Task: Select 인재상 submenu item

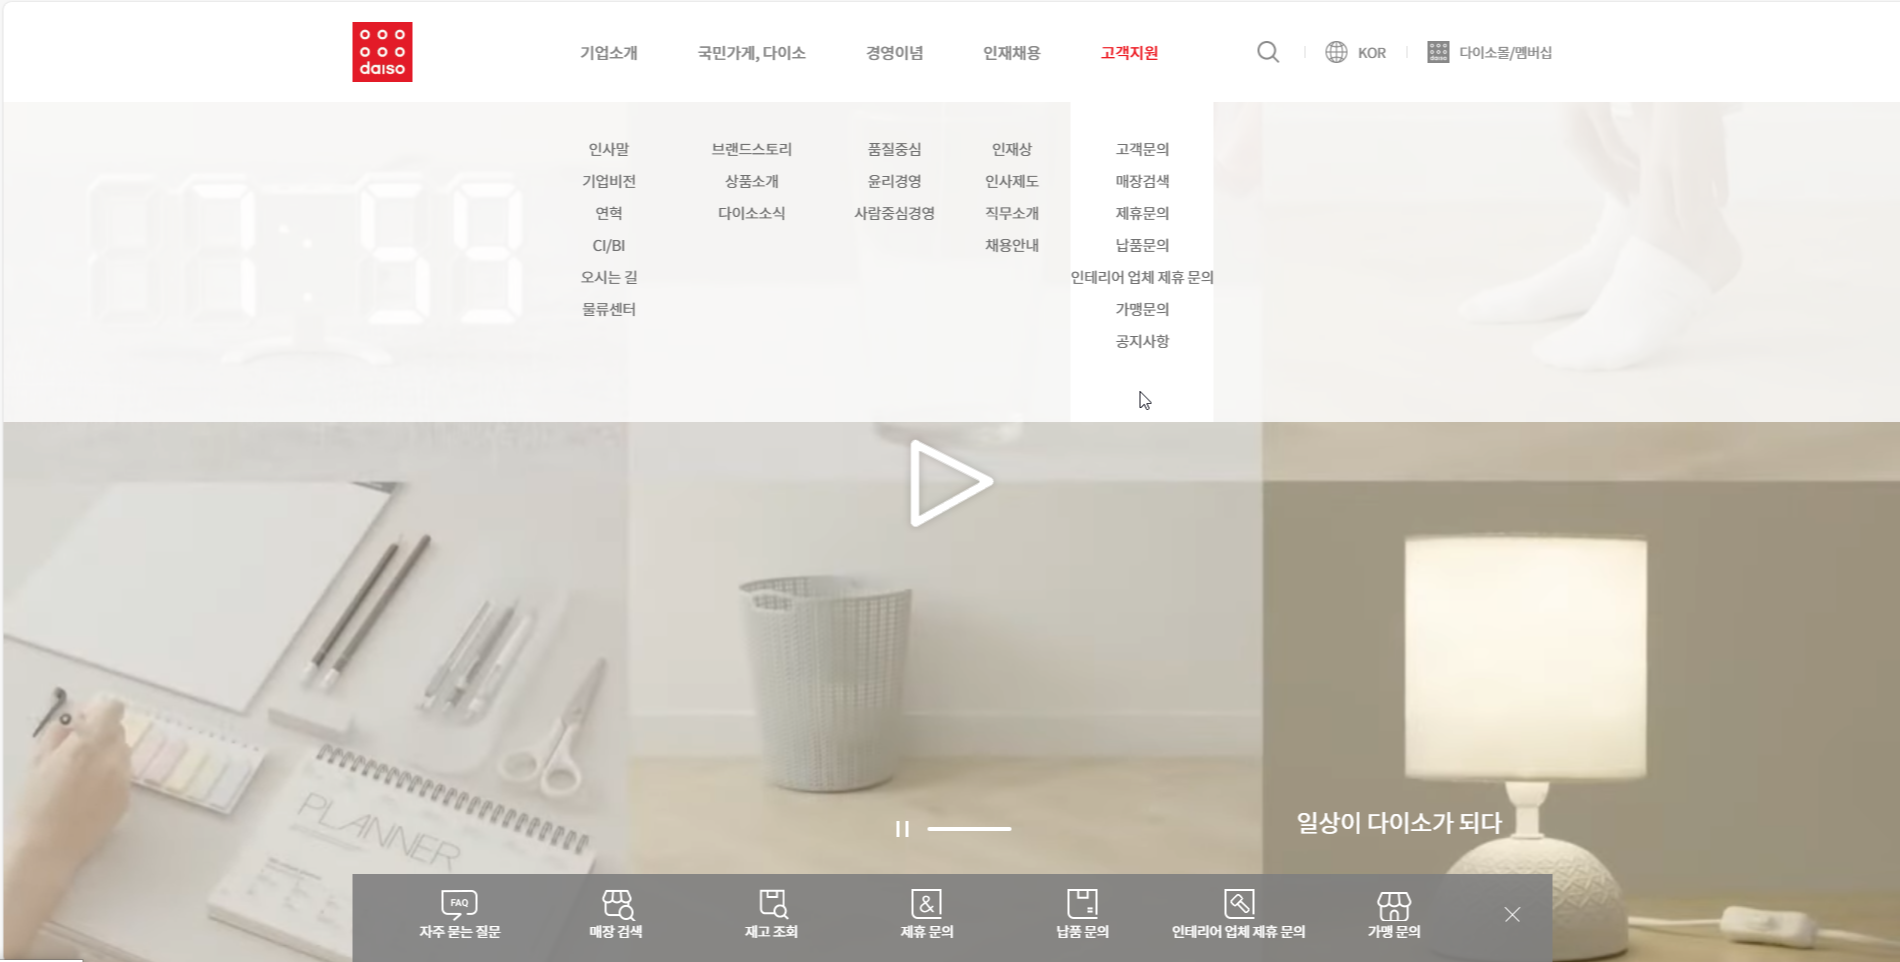Action: click(x=1012, y=149)
